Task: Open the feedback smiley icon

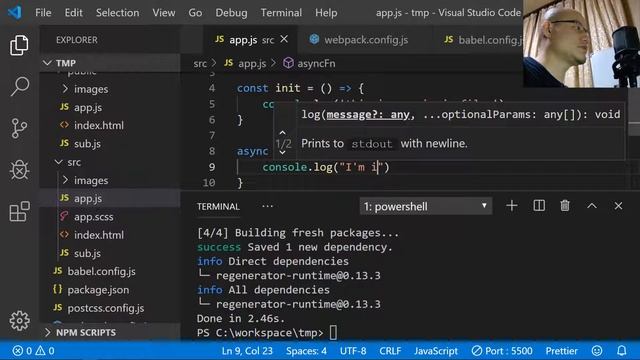Action: [597, 351]
